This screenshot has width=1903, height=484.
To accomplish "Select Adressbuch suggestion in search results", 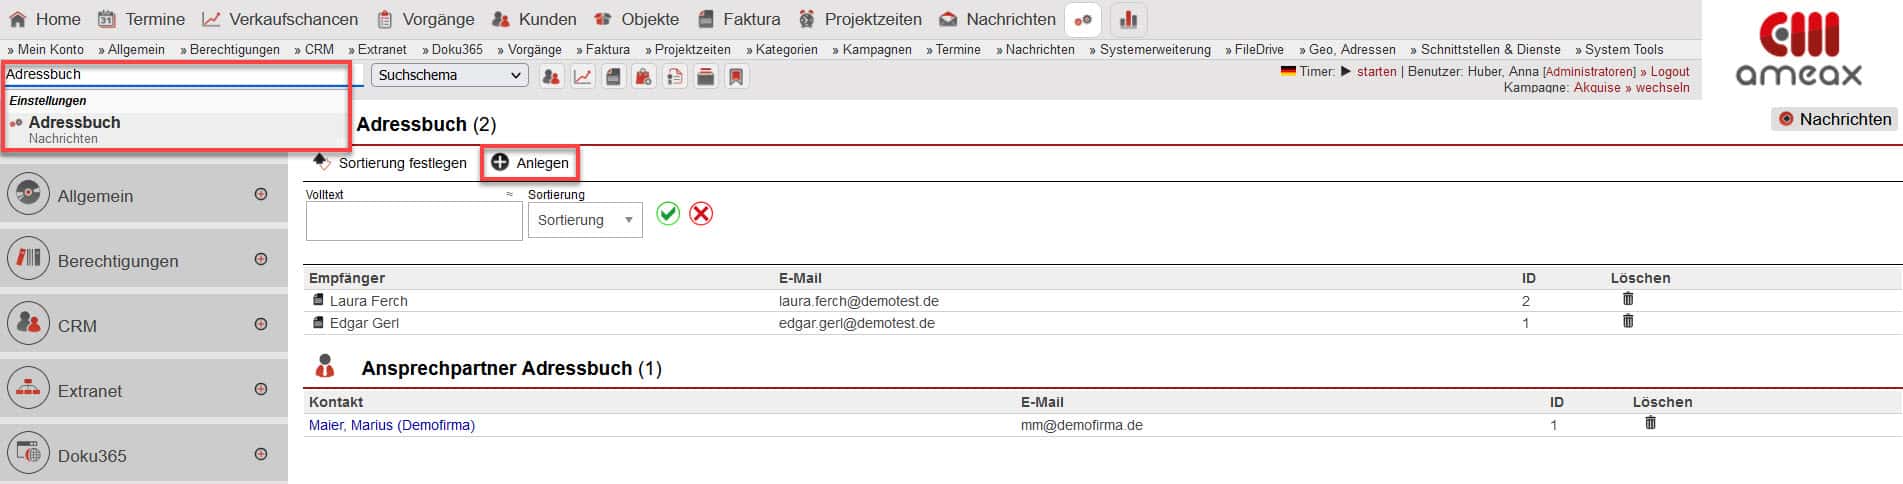I will tap(74, 123).
